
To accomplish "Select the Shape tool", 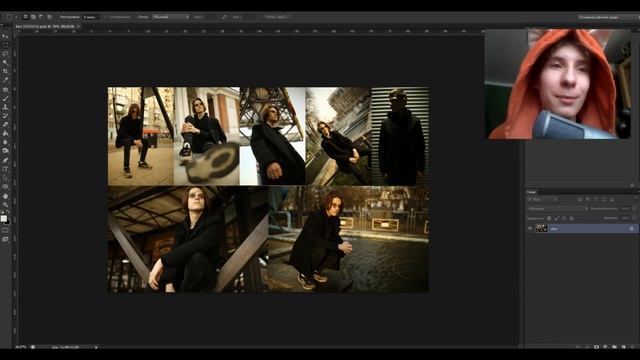I will (5, 187).
